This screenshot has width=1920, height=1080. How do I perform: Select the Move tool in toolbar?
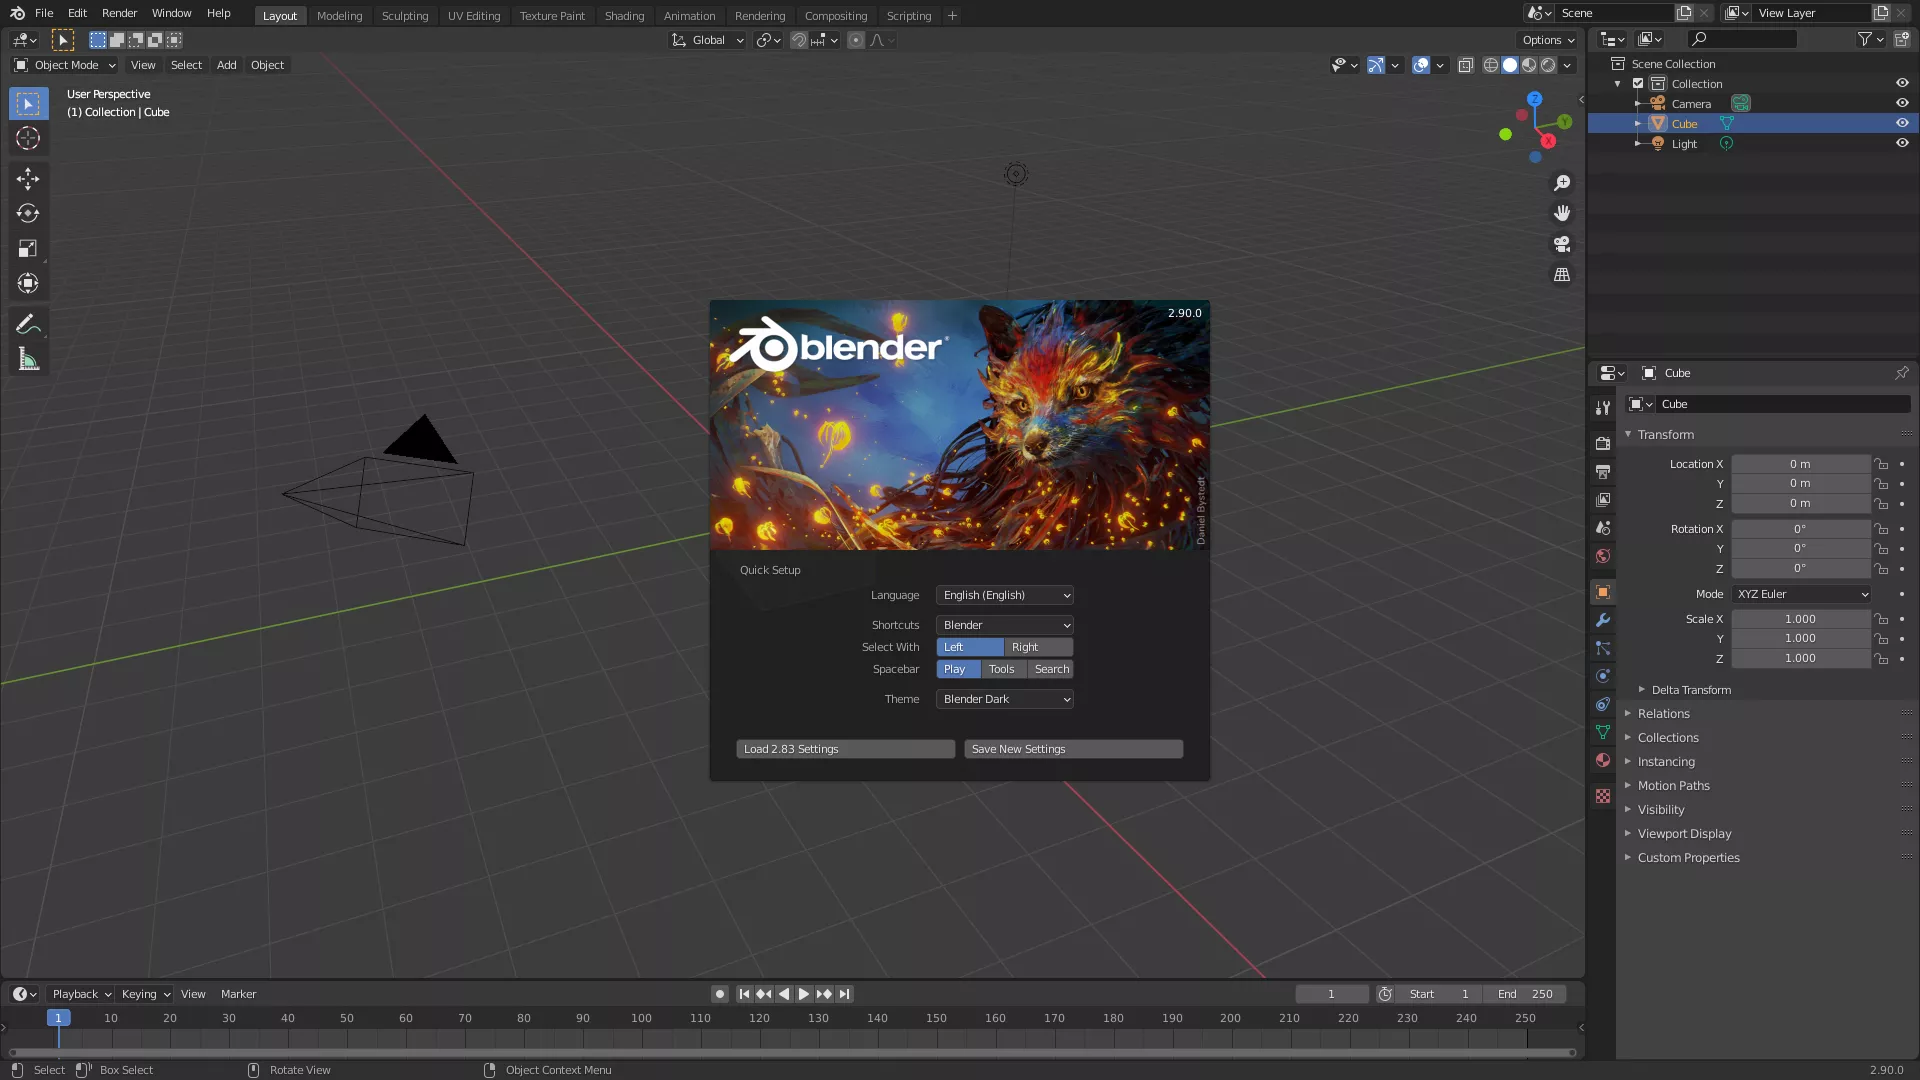coord(29,177)
